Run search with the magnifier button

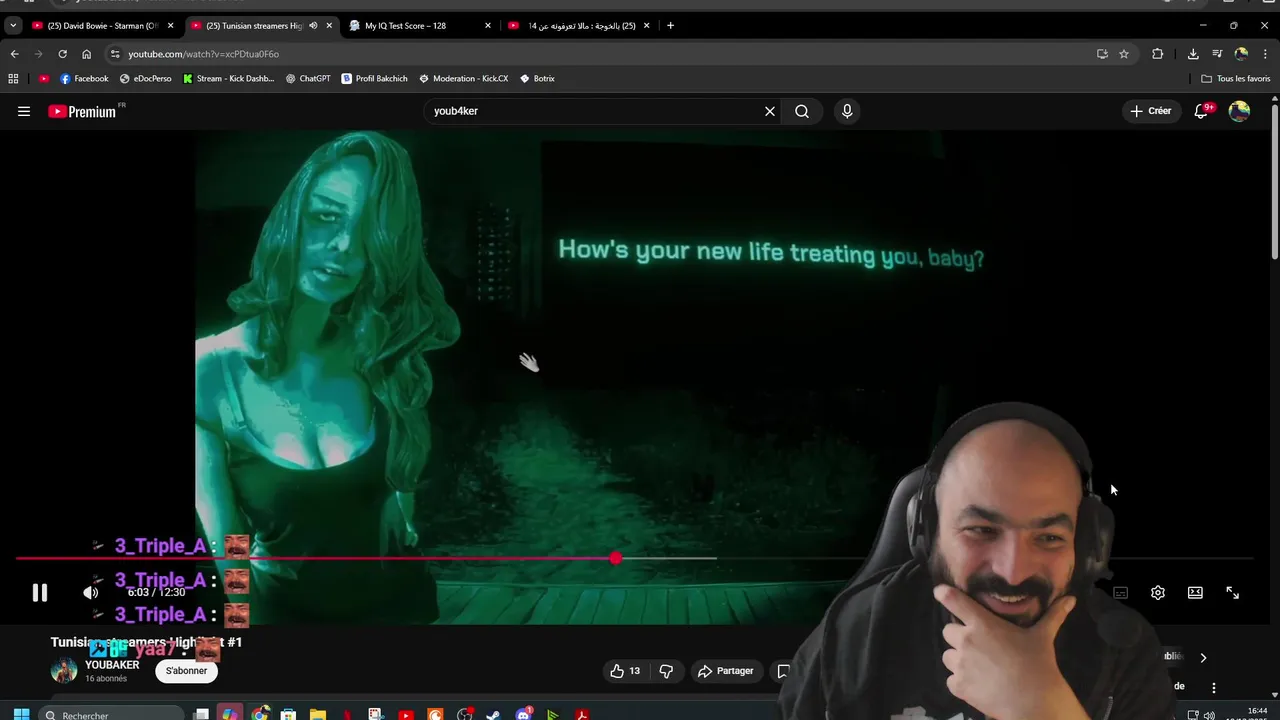[802, 111]
